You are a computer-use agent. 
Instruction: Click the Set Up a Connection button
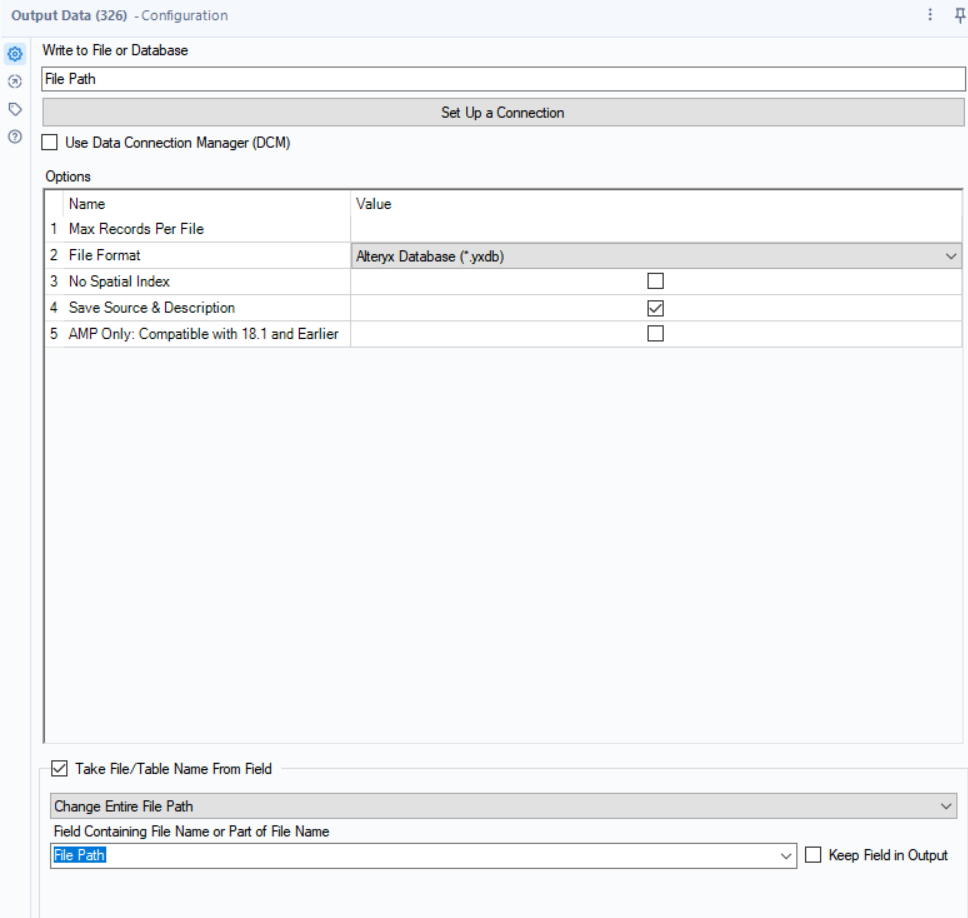[502, 112]
